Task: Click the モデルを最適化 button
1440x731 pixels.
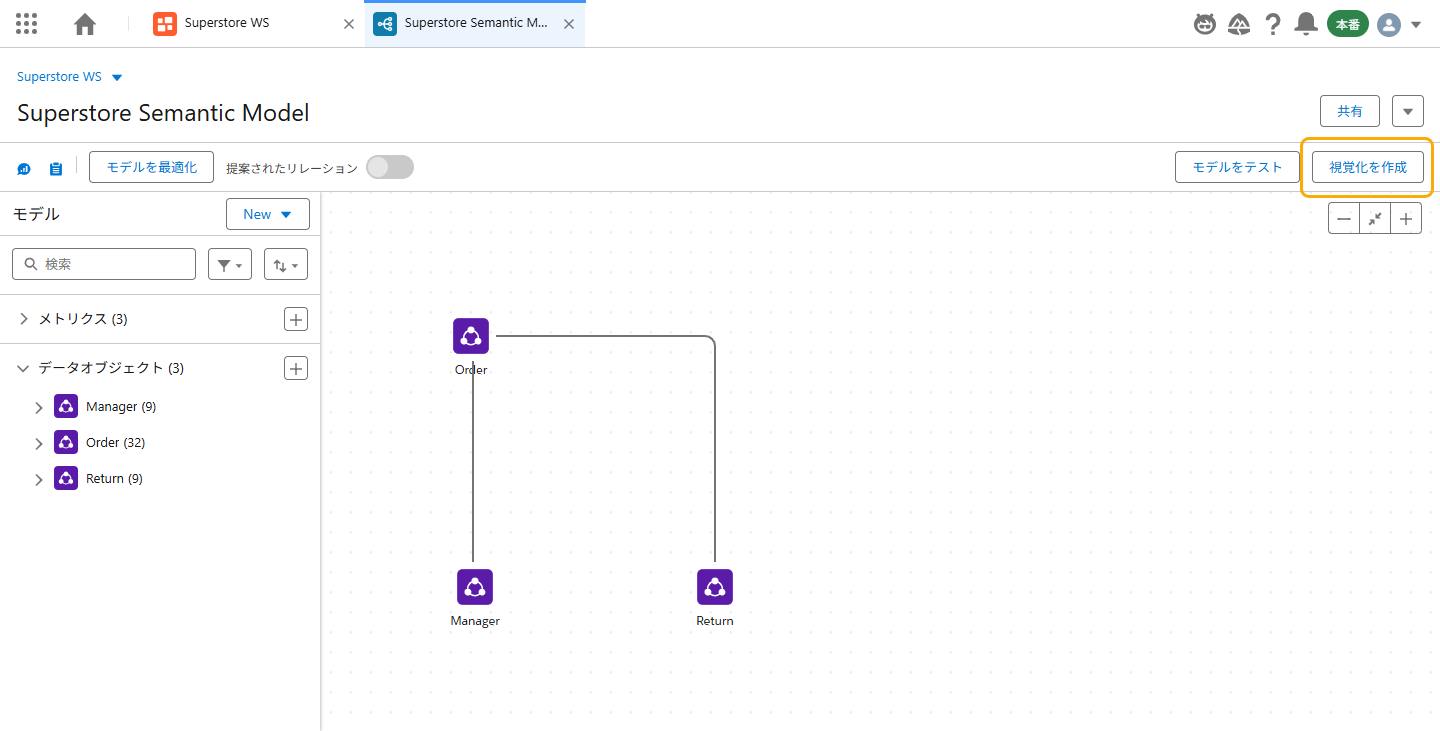Action: (151, 167)
